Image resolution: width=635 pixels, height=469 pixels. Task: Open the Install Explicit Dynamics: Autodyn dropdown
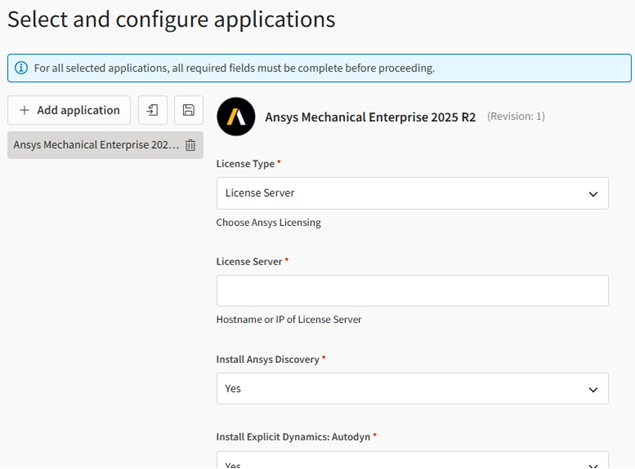(x=412, y=460)
